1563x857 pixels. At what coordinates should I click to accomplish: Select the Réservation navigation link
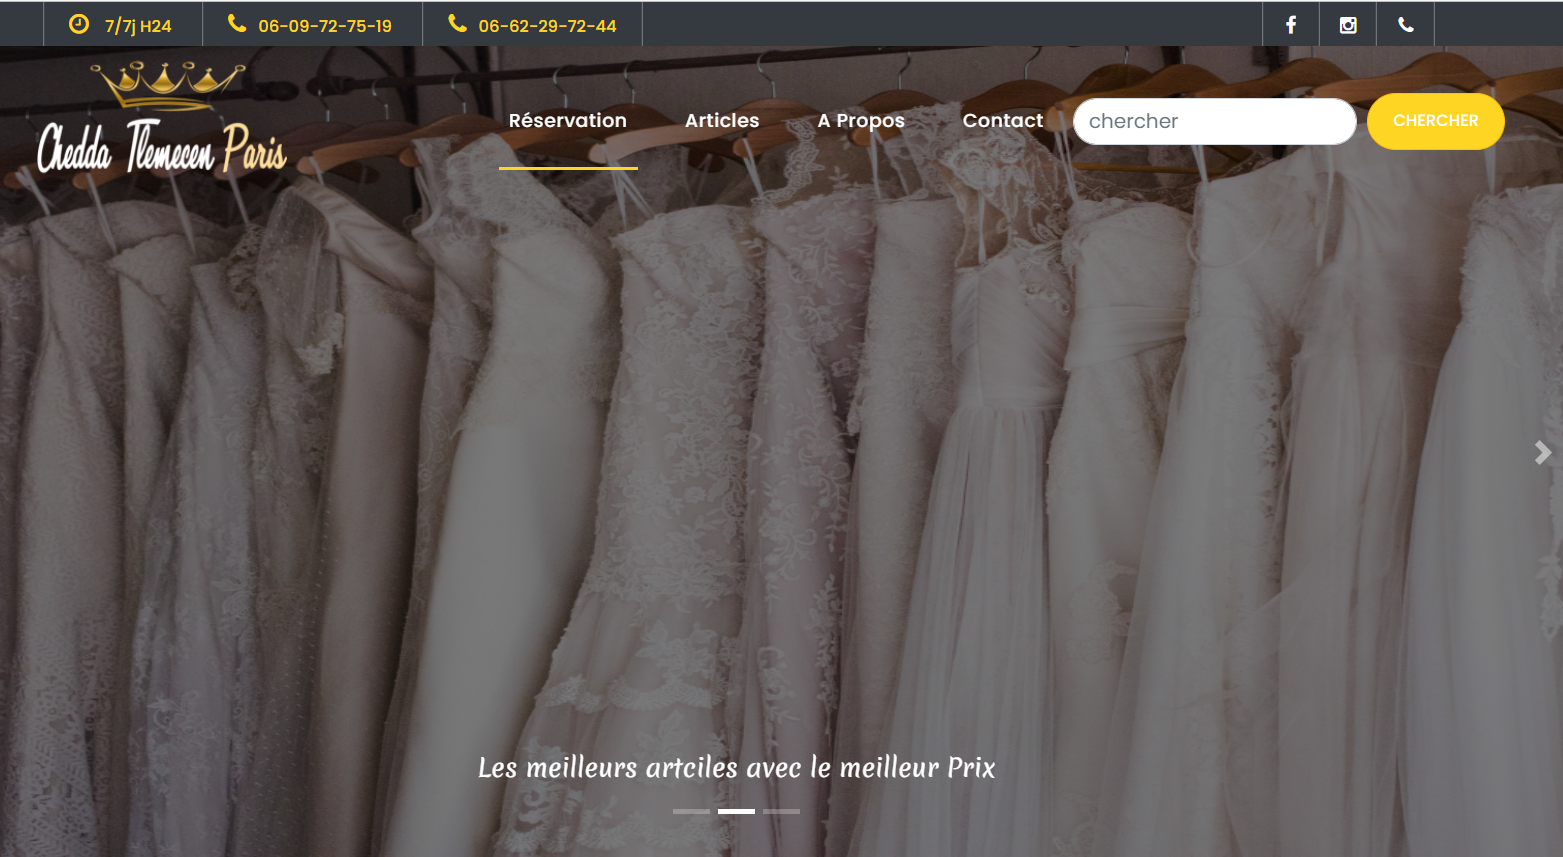(x=567, y=120)
